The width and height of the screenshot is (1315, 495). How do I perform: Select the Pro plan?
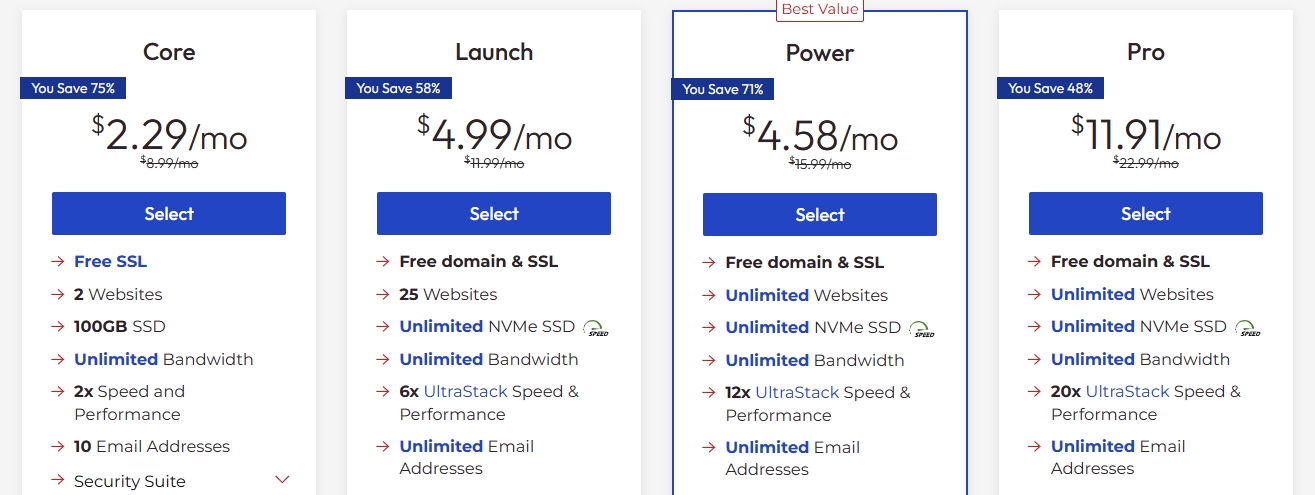coord(1145,214)
